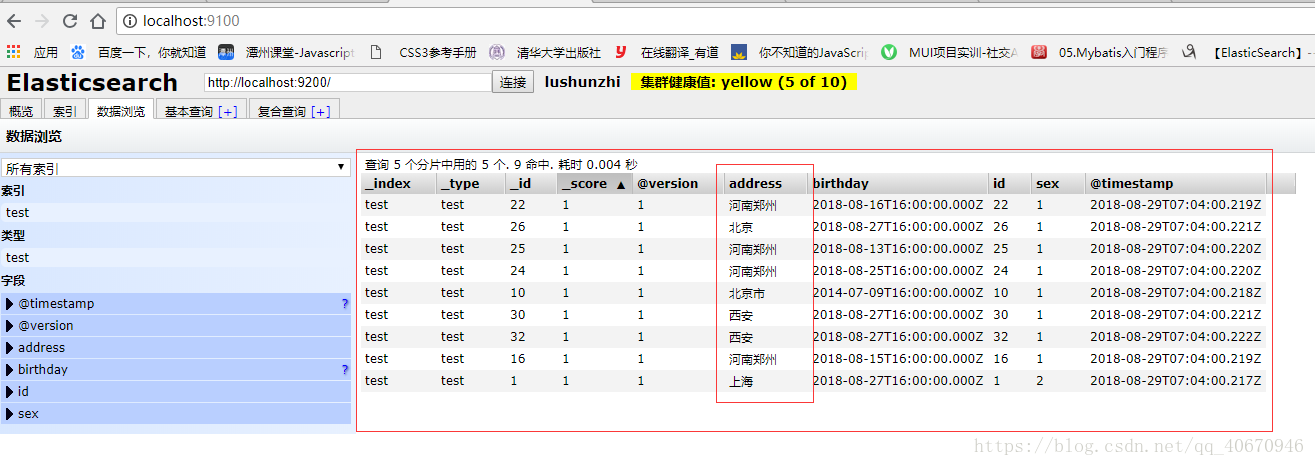Select the 数据浏览 tab
This screenshot has width=1315, height=466.
pyautogui.click(x=121, y=111)
